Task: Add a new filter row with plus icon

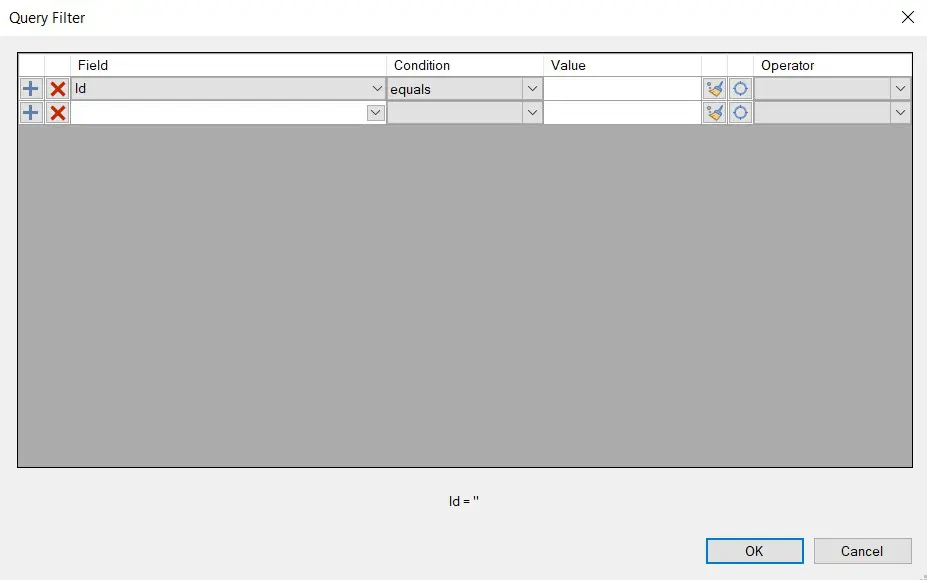Action: click(x=30, y=88)
